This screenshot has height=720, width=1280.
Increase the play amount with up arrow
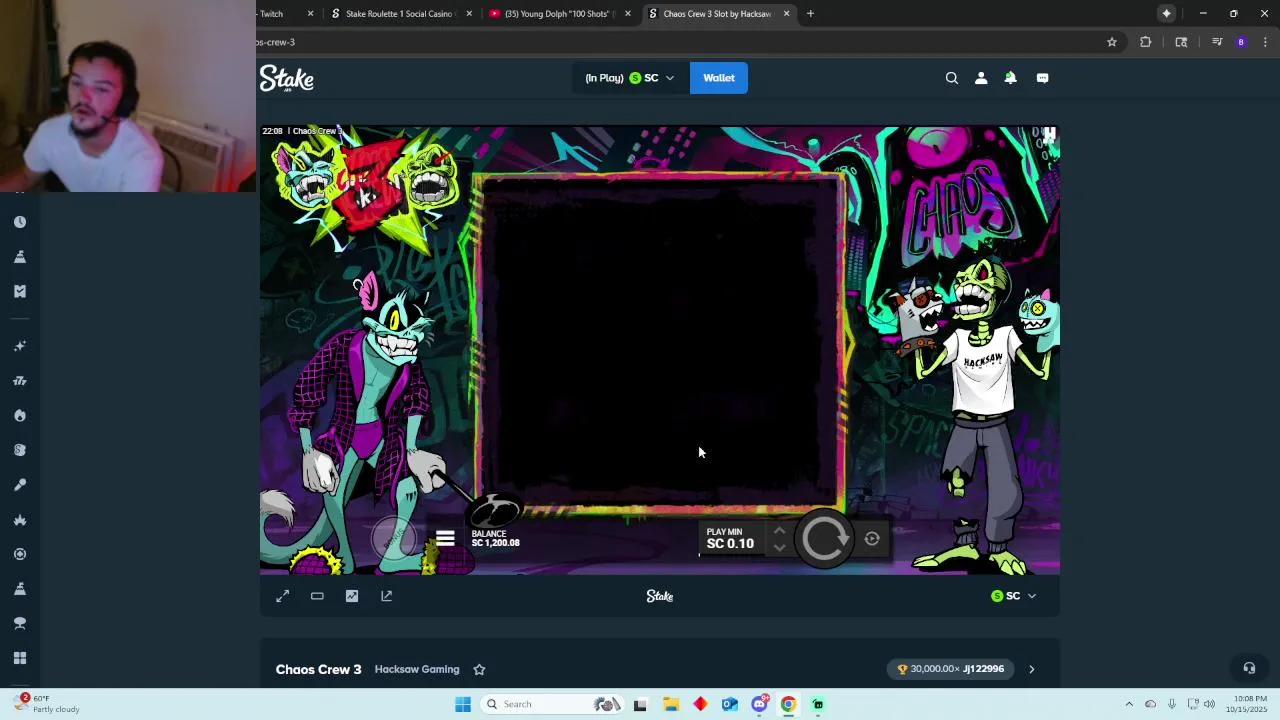(779, 531)
